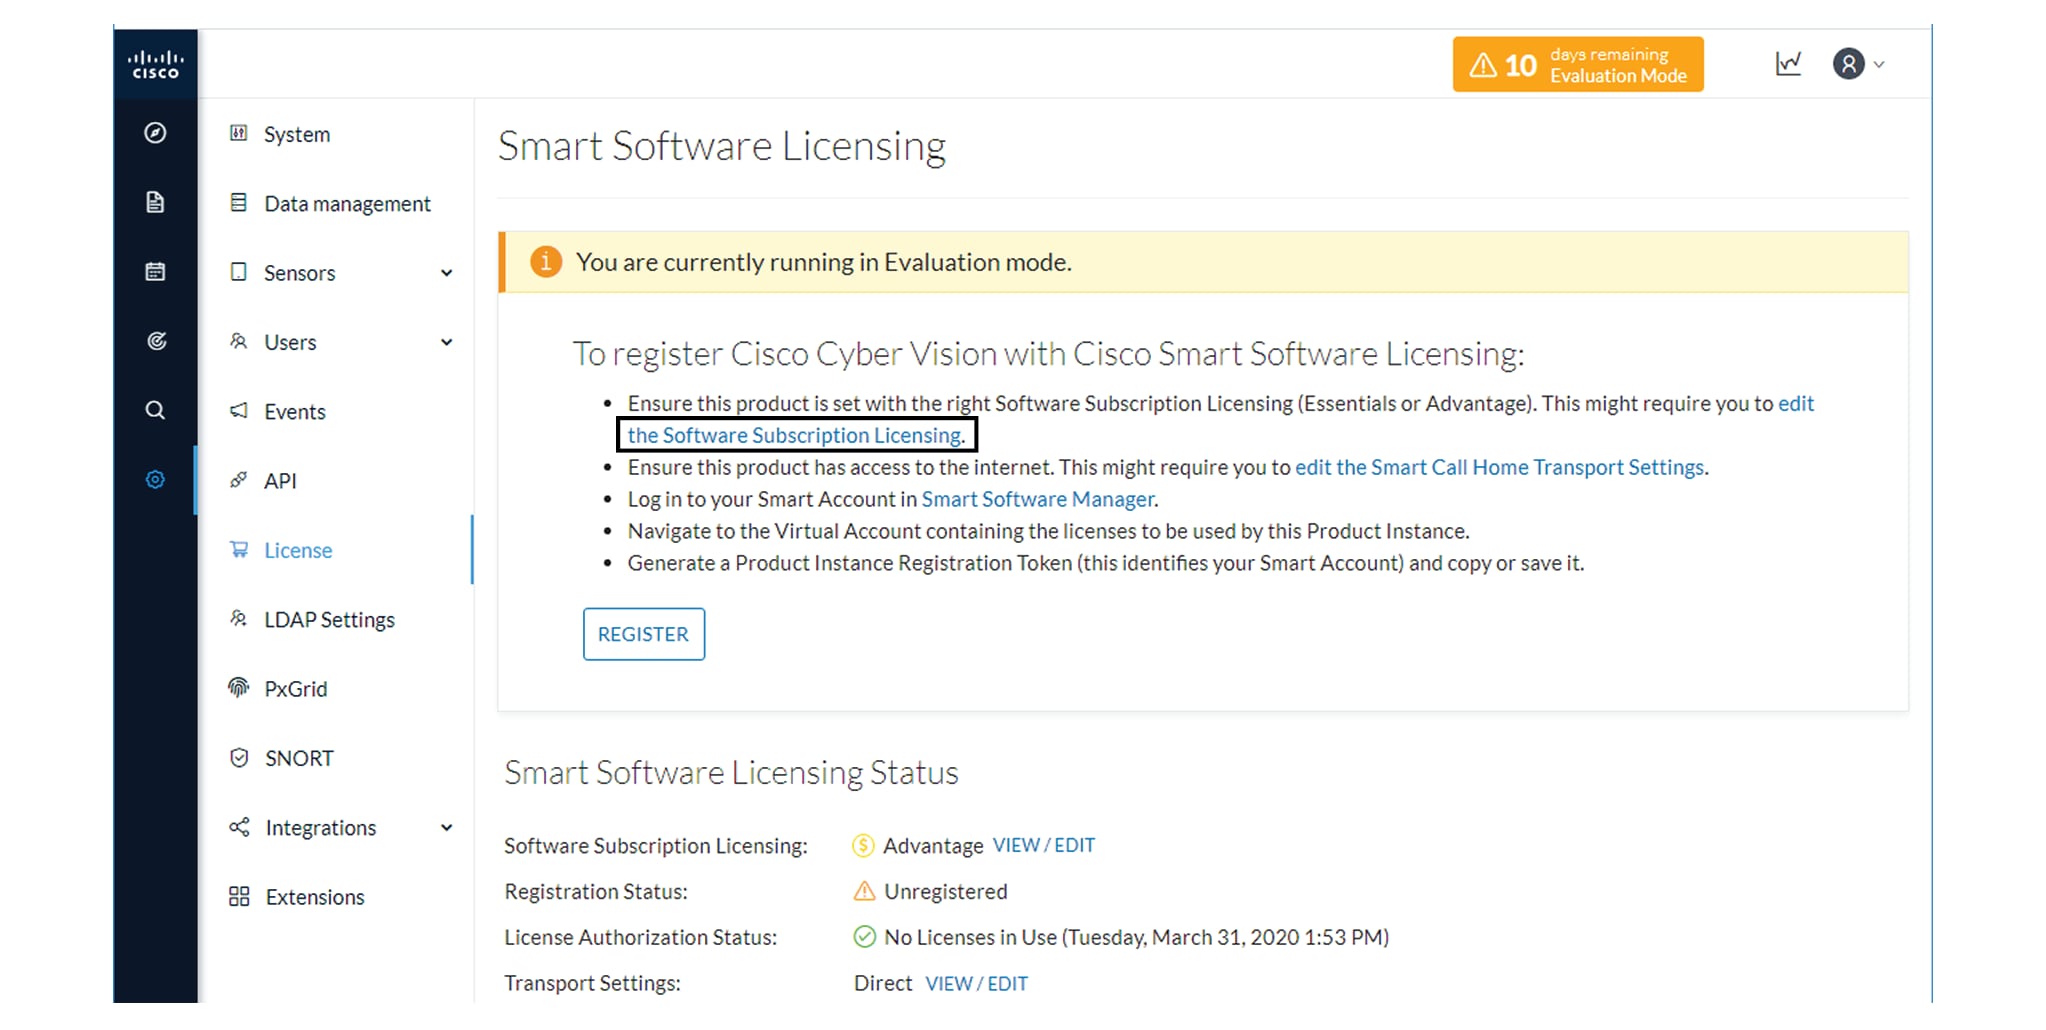Click the API plug icon

point(238,480)
